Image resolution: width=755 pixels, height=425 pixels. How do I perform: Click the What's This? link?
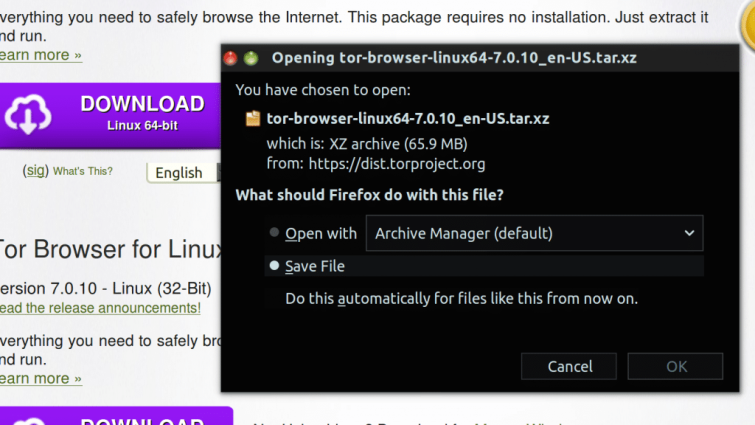point(83,171)
